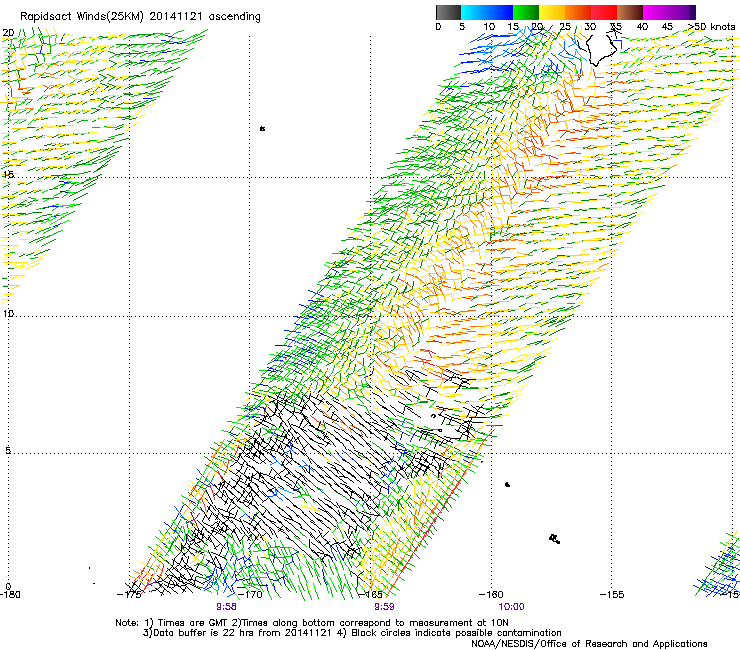Click the small island marker southeast of -160, 5N
The width and height of the screenshot is (740, 650).
(x=507, y=484)
